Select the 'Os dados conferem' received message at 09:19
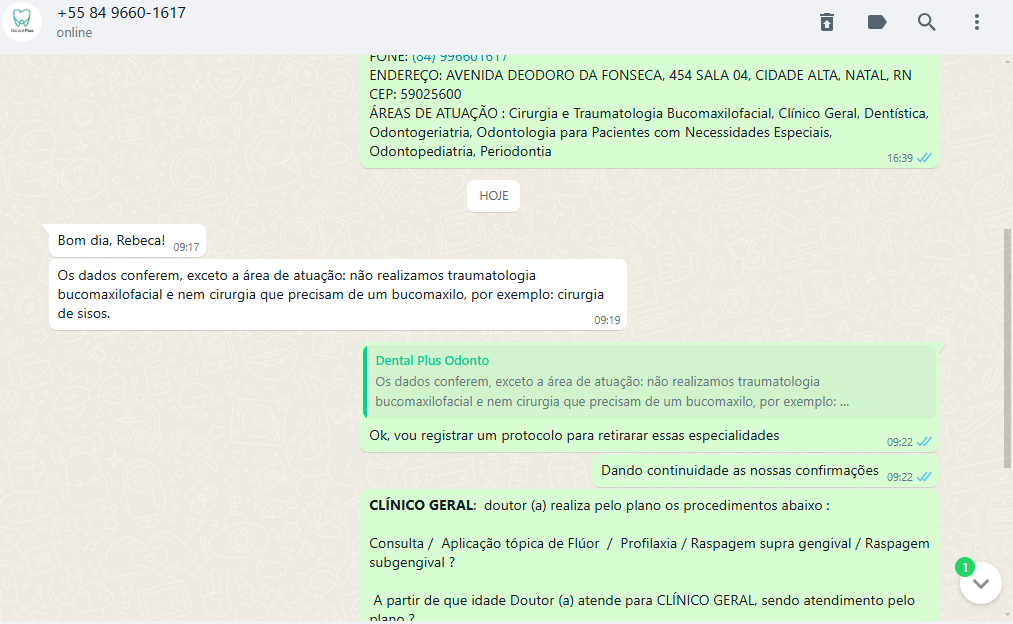This screenshot has width=1013, height=624. pos(338,295)
